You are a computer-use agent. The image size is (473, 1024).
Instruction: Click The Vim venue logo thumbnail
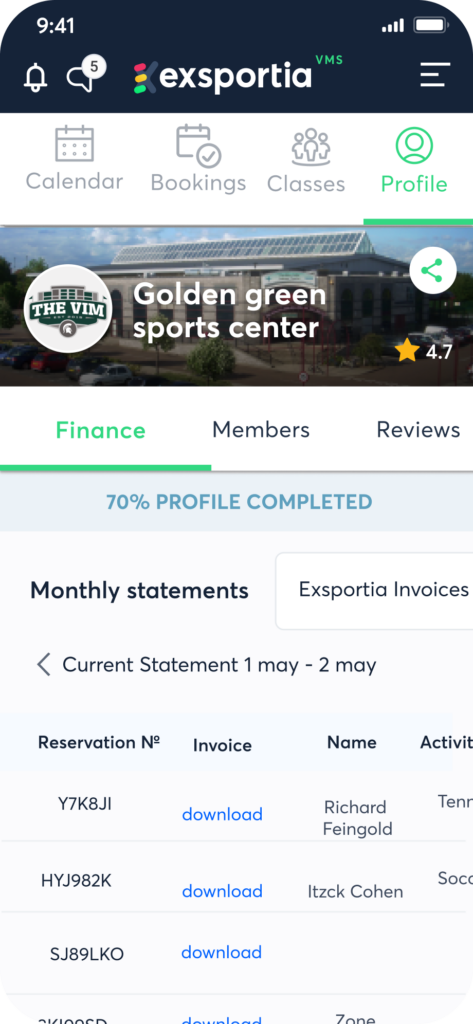(x=68, y=309)
